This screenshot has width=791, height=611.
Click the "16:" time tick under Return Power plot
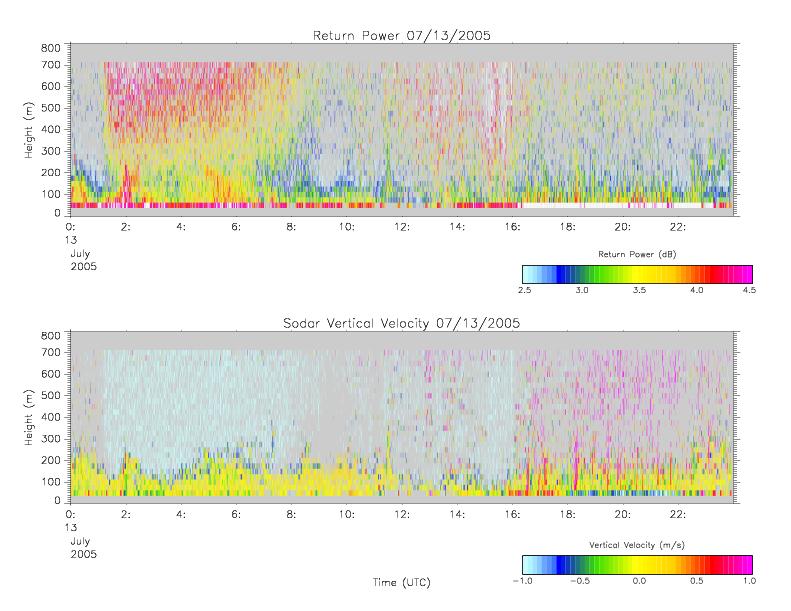click(x=512, y=227)
